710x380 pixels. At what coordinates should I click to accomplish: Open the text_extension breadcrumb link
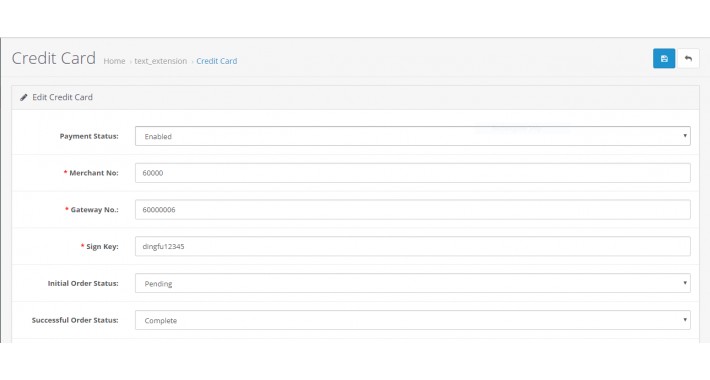[160, 61]
